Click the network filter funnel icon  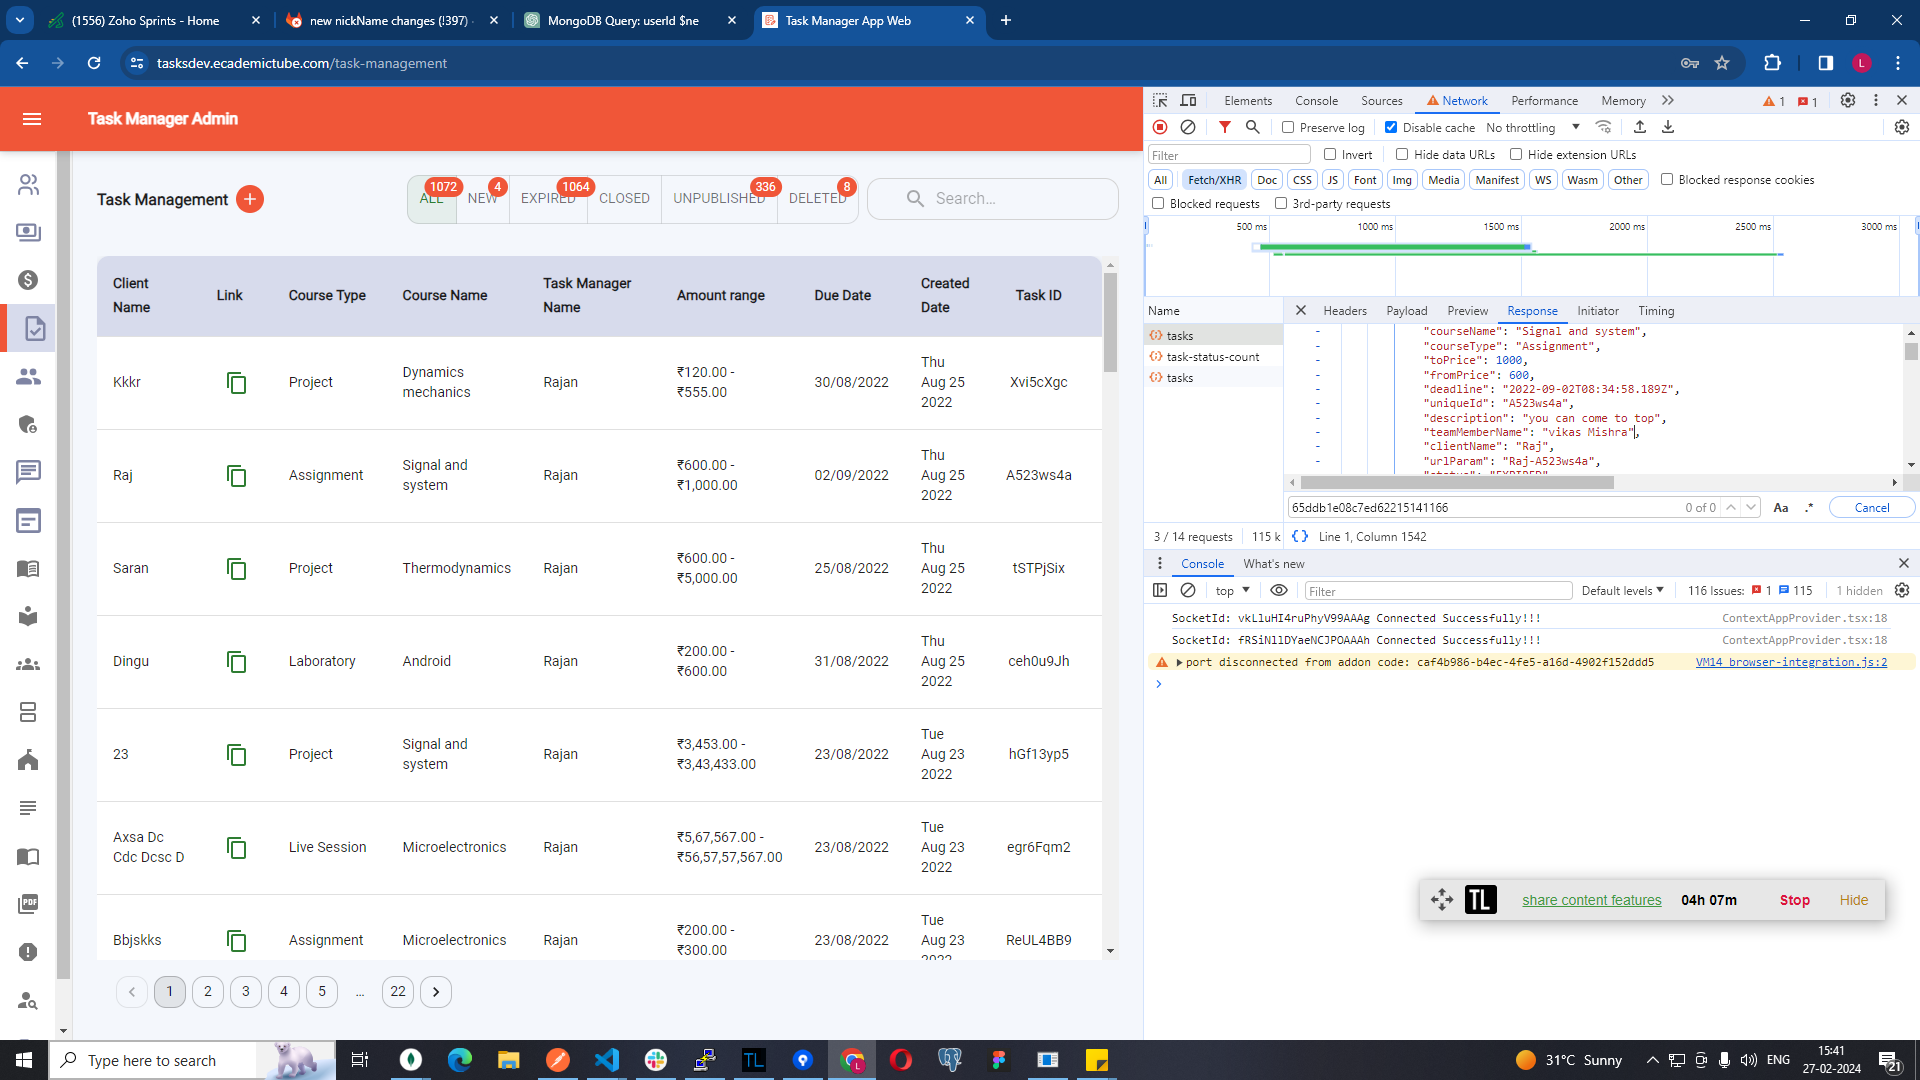[x=1224, y=127]
